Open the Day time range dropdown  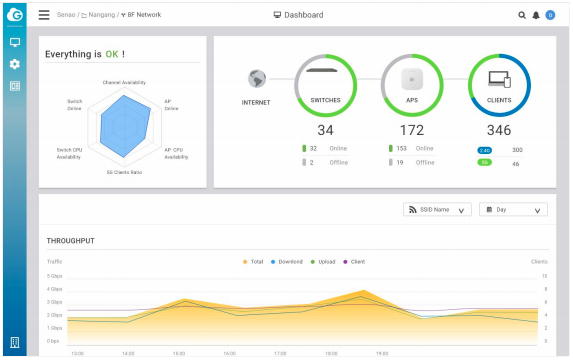513,210
